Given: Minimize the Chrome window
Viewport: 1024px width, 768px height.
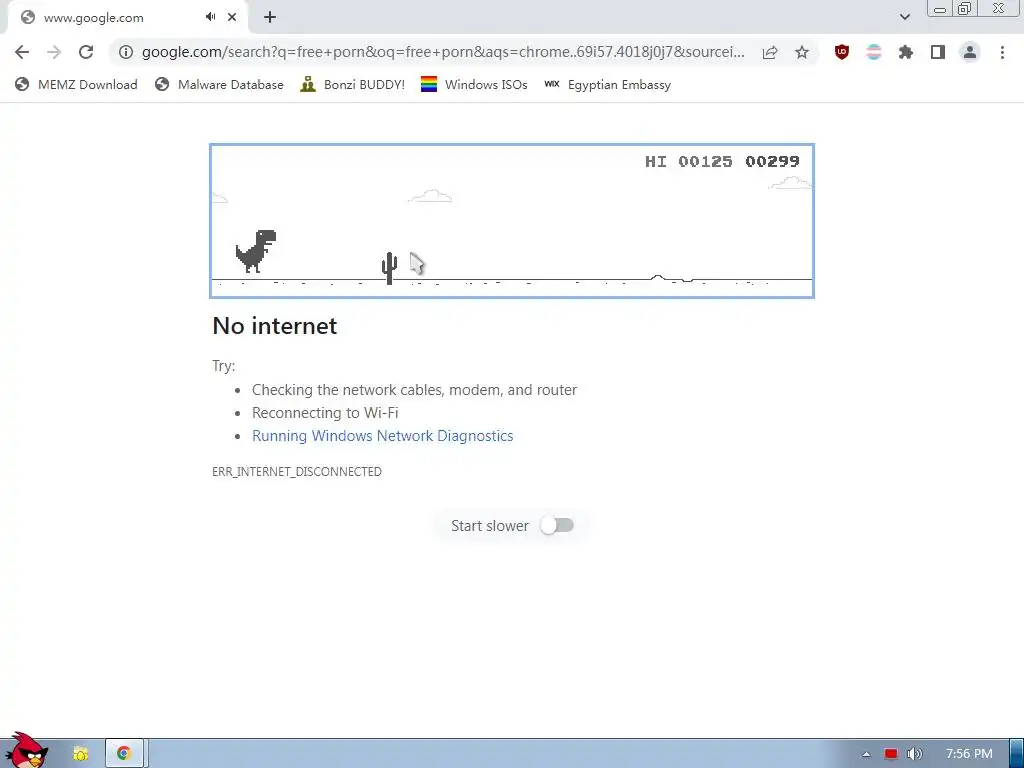Looking at the screenshot, I should (940, 9).
